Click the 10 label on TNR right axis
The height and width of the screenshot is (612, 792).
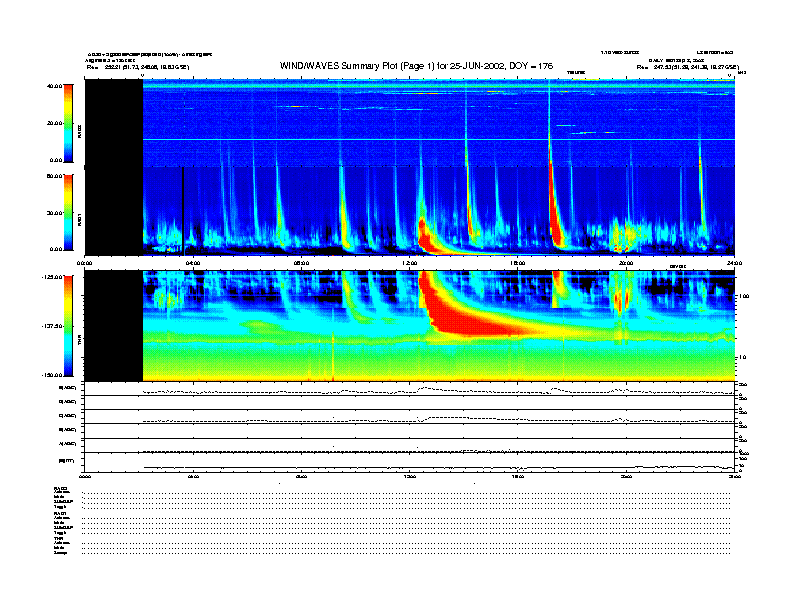(x=744, y=357)
